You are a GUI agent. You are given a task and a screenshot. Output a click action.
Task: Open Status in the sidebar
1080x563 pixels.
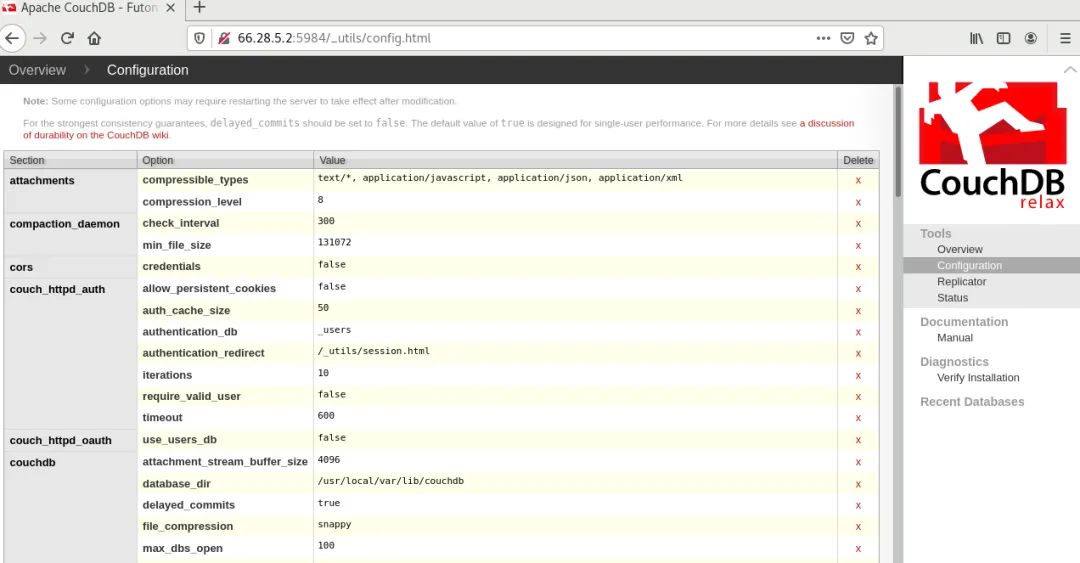tap(953, 298)
